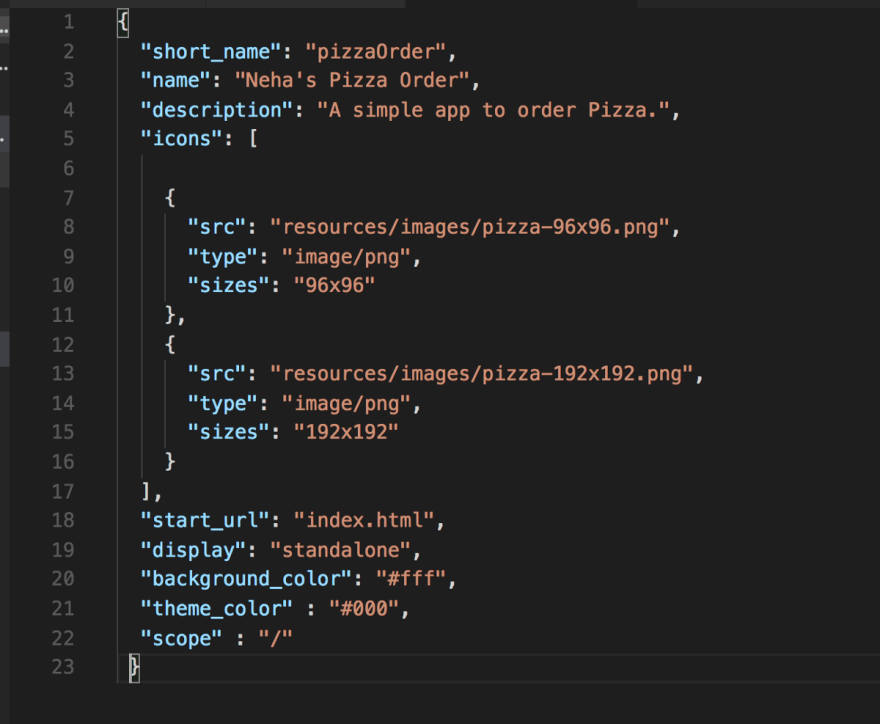Click the closing bracket on line 17

(x=146, y=492)
